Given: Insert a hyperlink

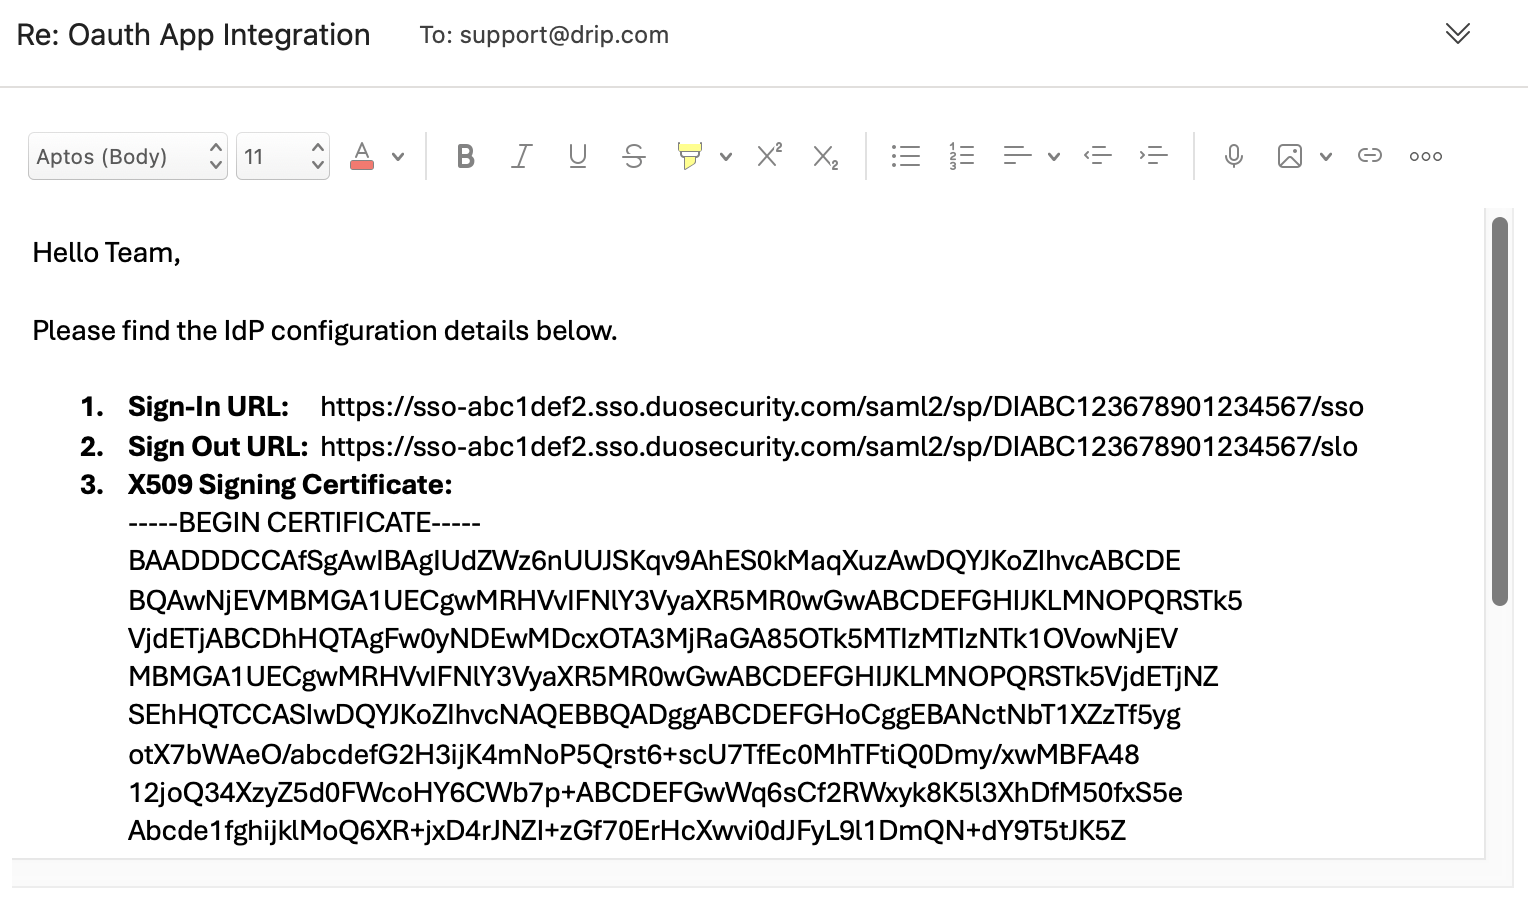Looking at the screenshot, I should click(x=1369, y=155).
